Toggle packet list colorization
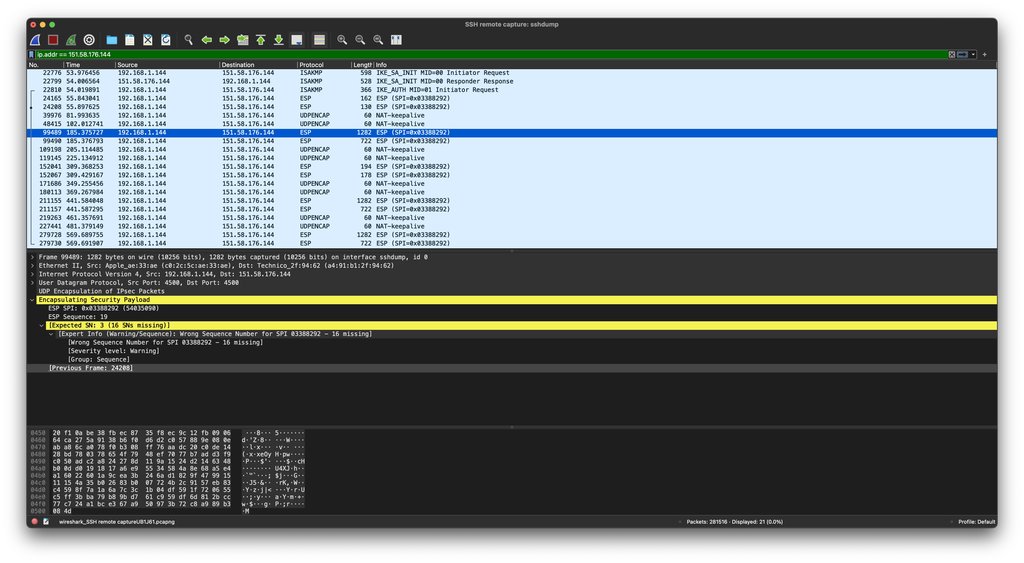This screenshot has width=1024, height=563. tap(319, 40)
